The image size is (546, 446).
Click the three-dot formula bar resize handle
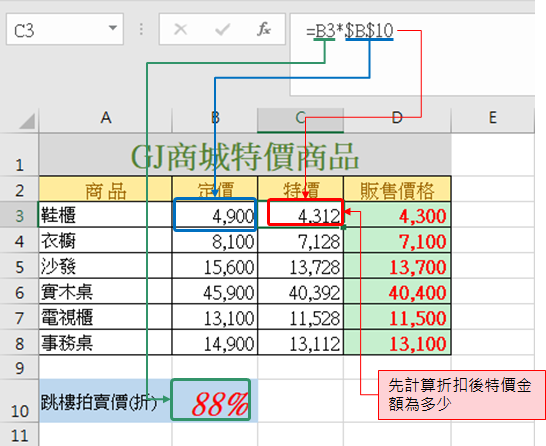click(x=141, y=29)
